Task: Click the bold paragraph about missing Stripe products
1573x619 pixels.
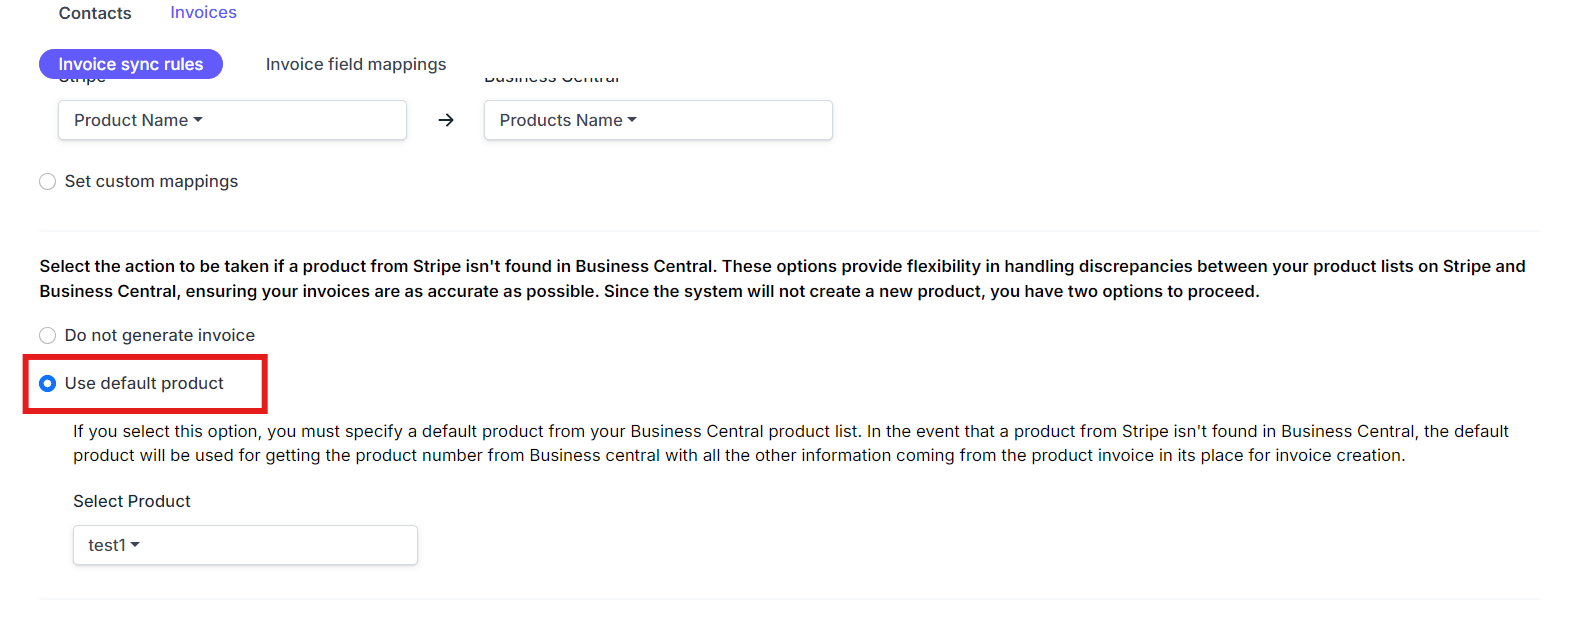Action: [783, 279]
